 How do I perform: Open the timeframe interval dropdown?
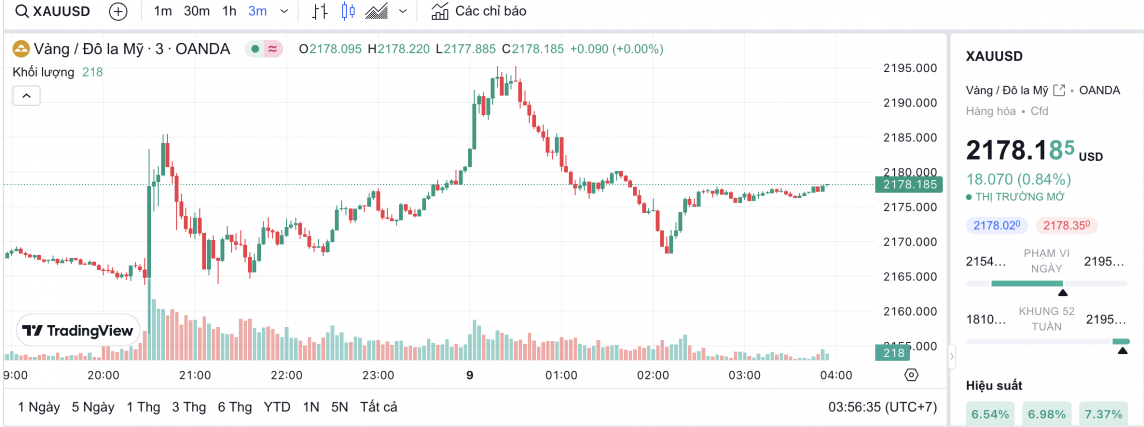285,12
